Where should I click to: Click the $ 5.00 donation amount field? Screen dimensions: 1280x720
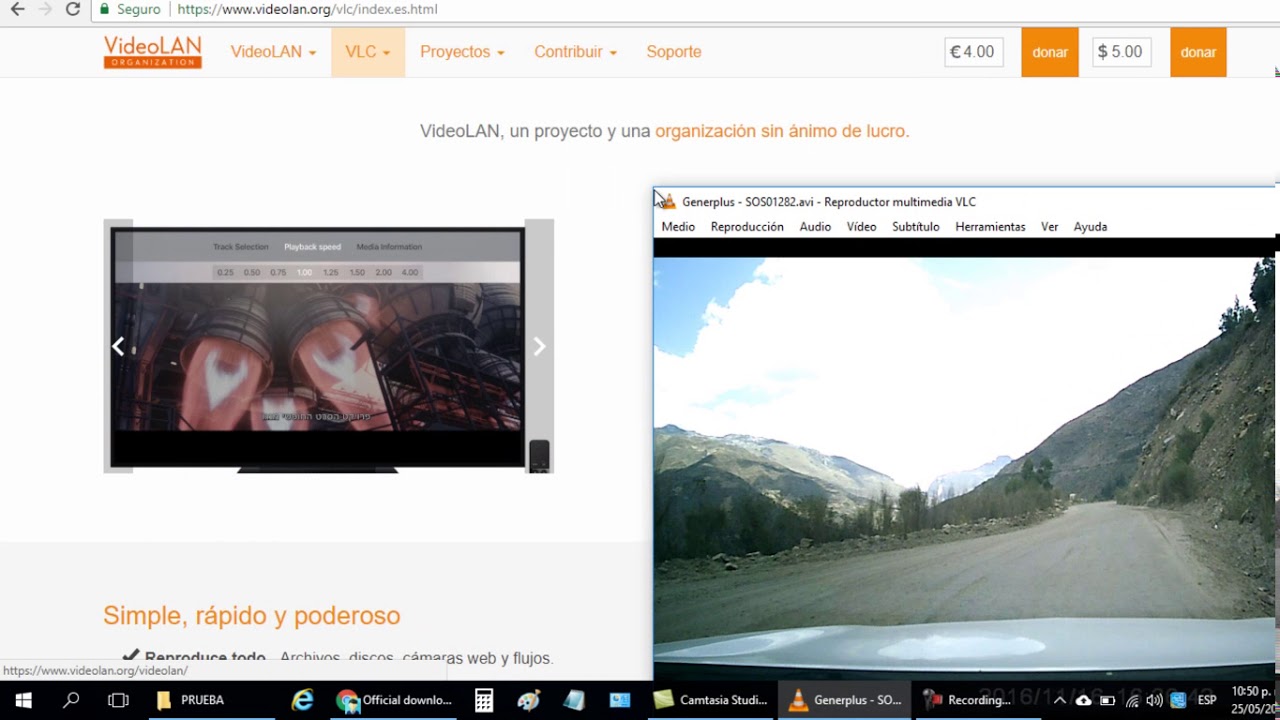click(1121, 52)
